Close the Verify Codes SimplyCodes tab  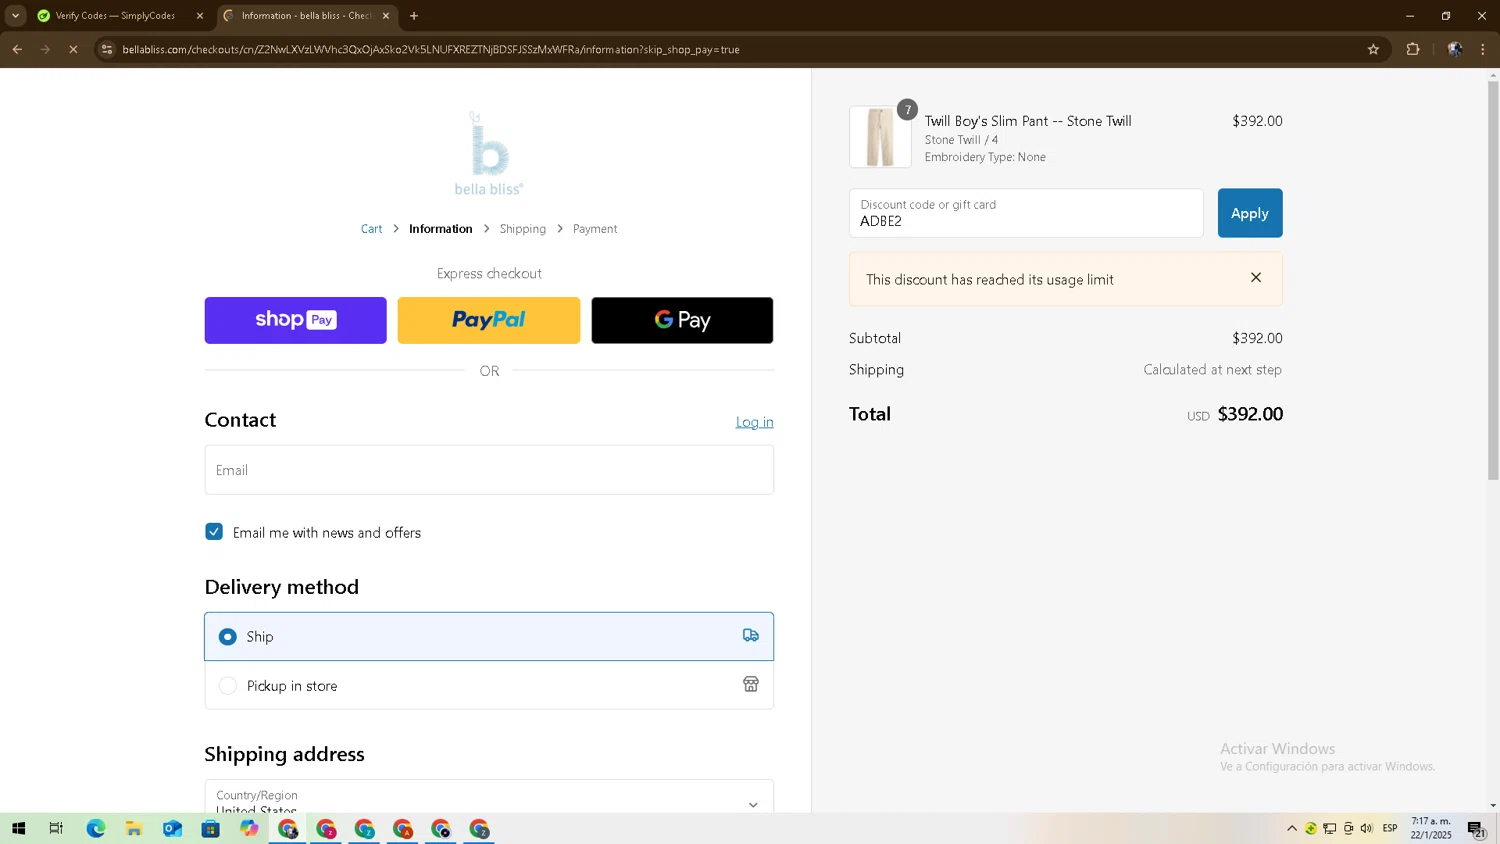[x=200, y=16]
